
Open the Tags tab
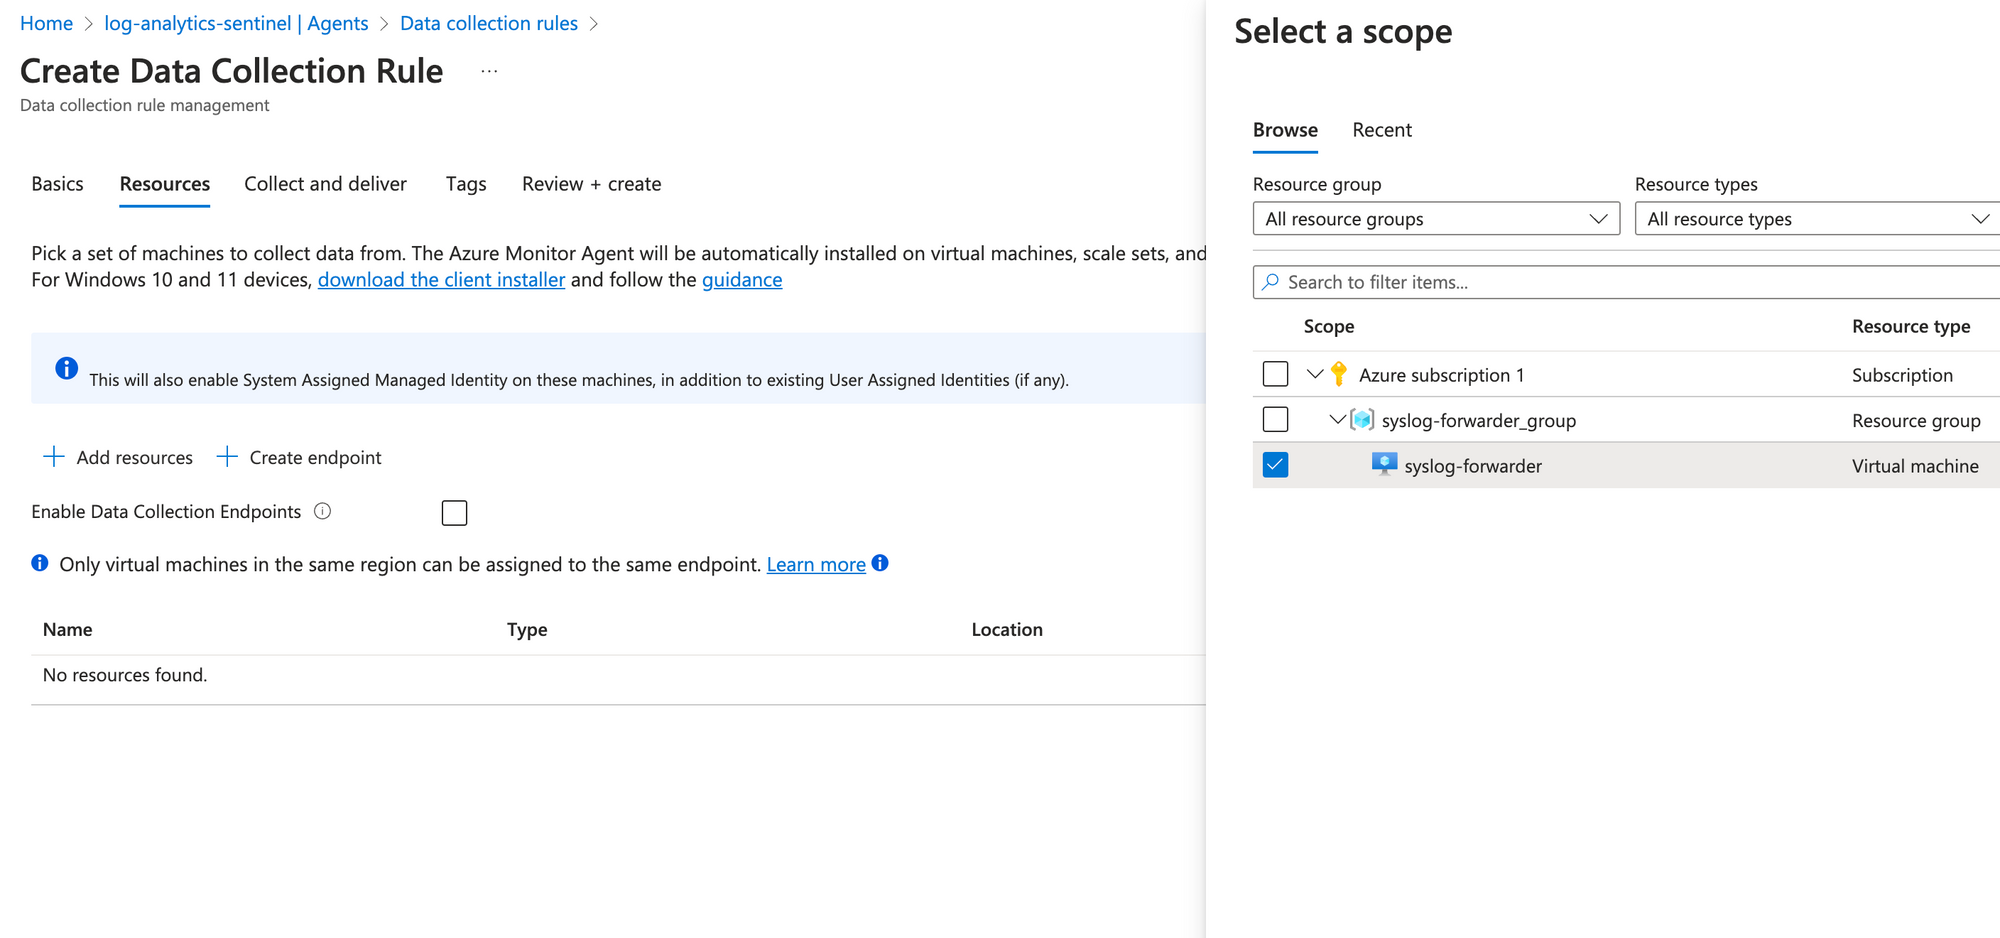click(x=466, y=184)
